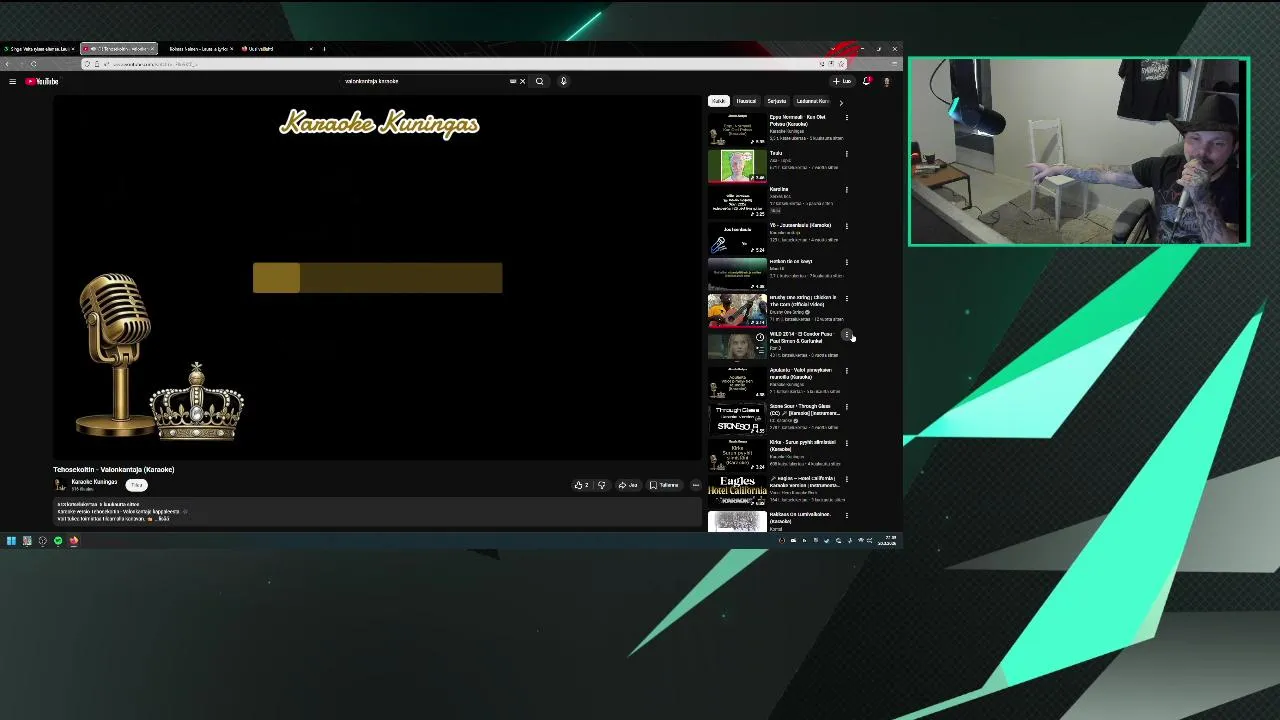Start voice search with microphone icon
Viewport: 1280px width, 720px height.
(x=563, y=81)
